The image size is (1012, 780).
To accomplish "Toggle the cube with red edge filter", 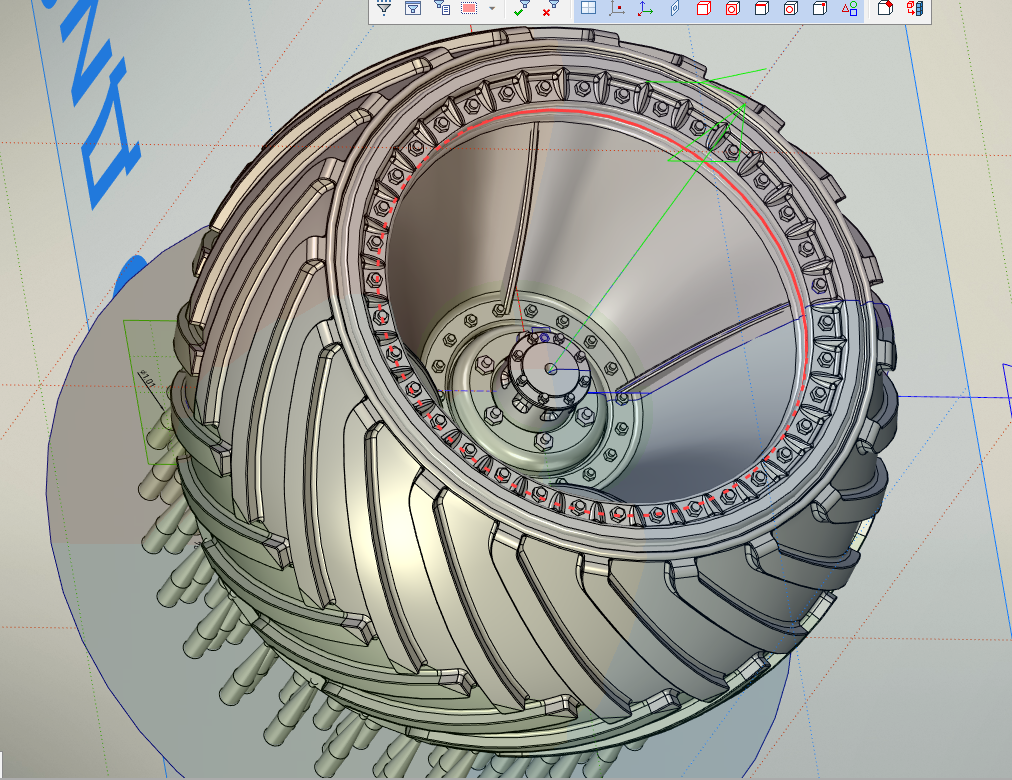I will 762,8.
